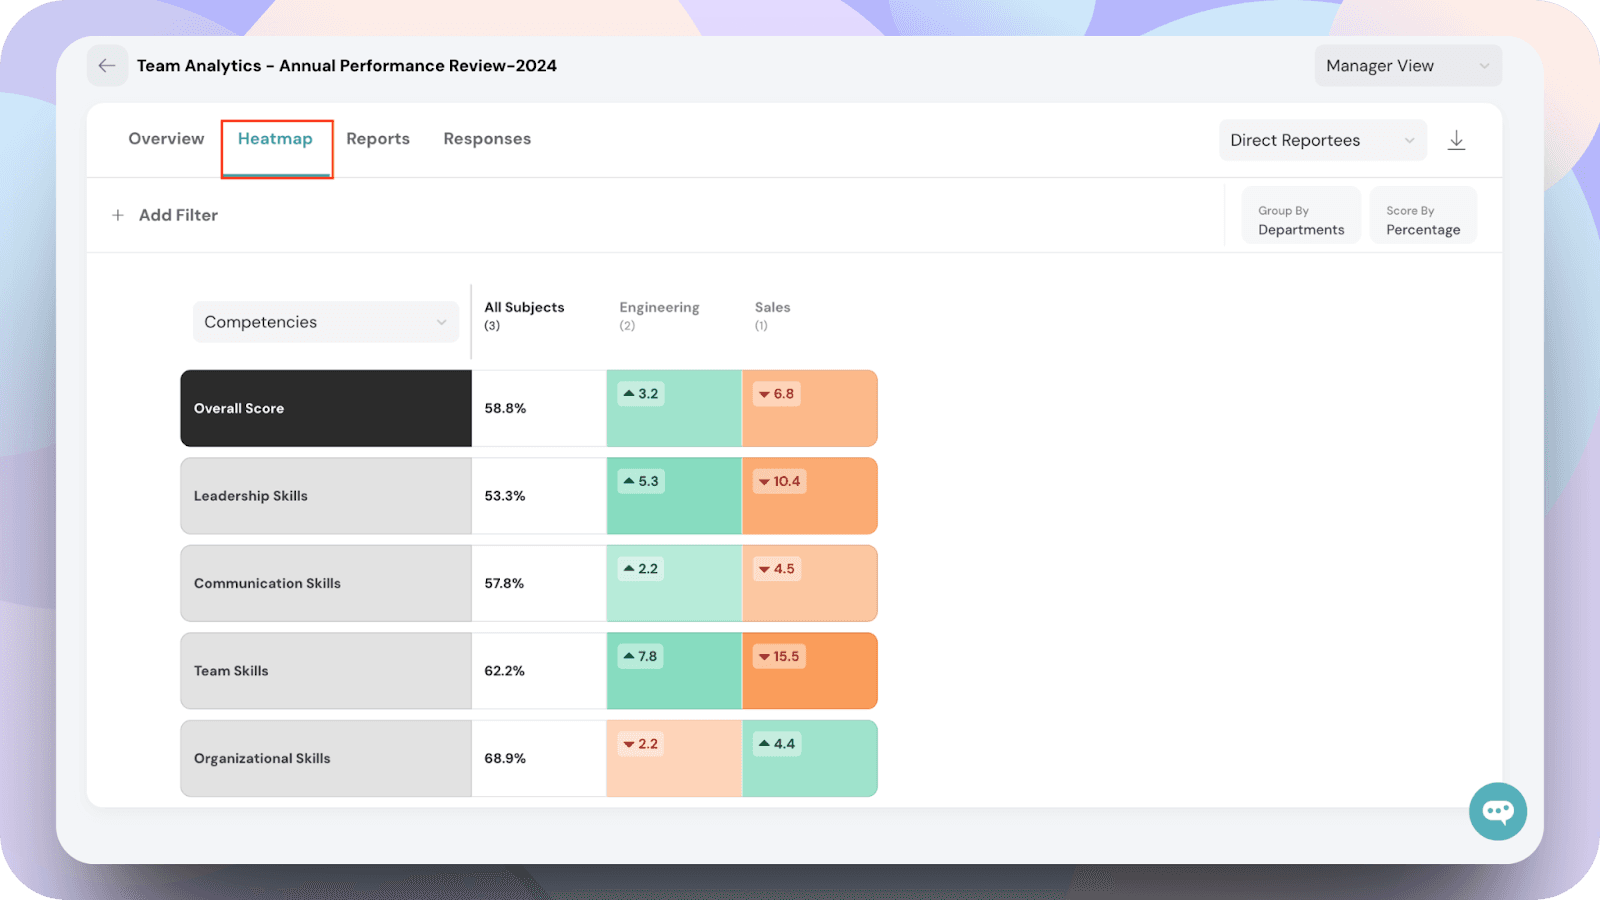Click the up arrow 4.4 Organizational badge
1600x900 pixels.
tap(777, 744)
